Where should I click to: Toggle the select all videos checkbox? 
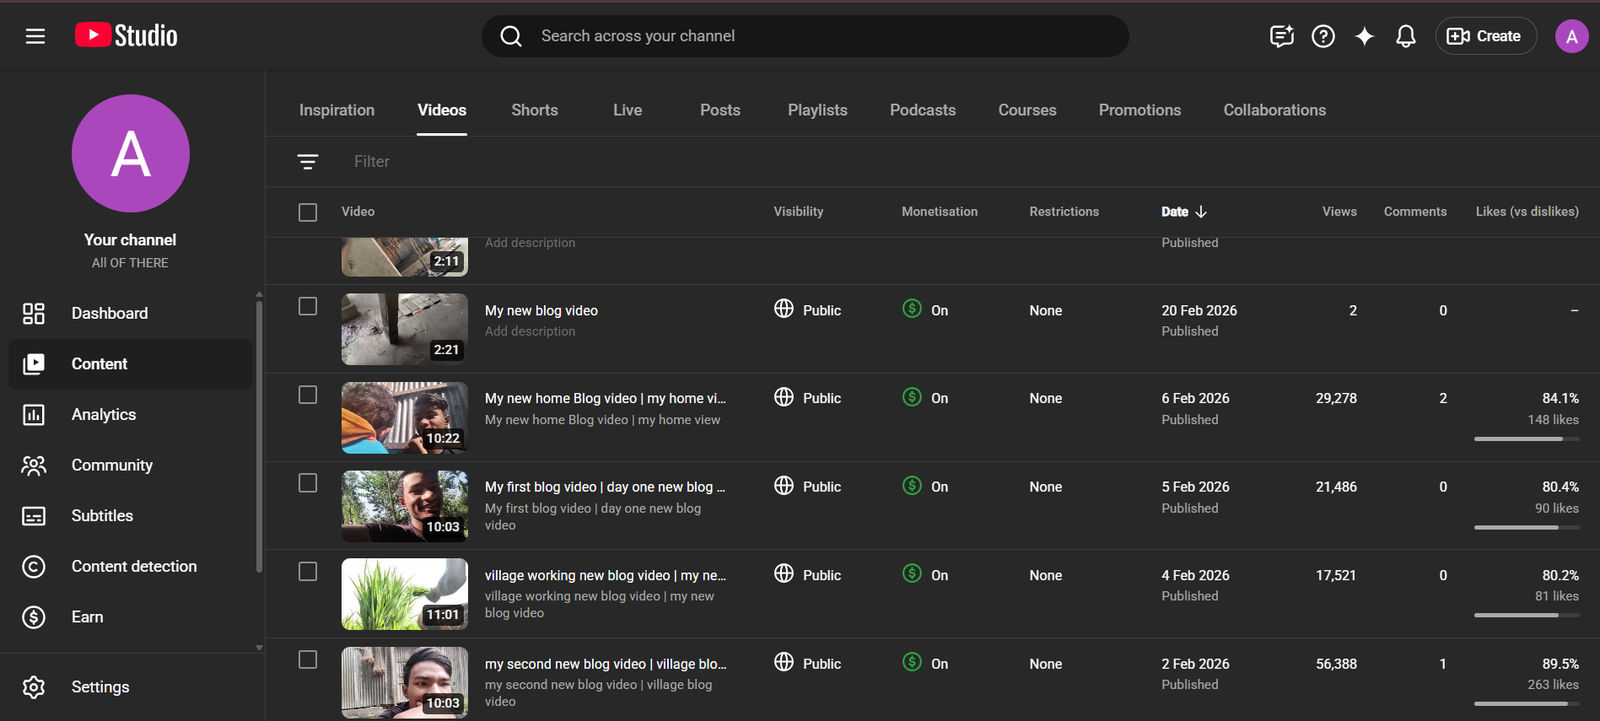tap(308, 212)
